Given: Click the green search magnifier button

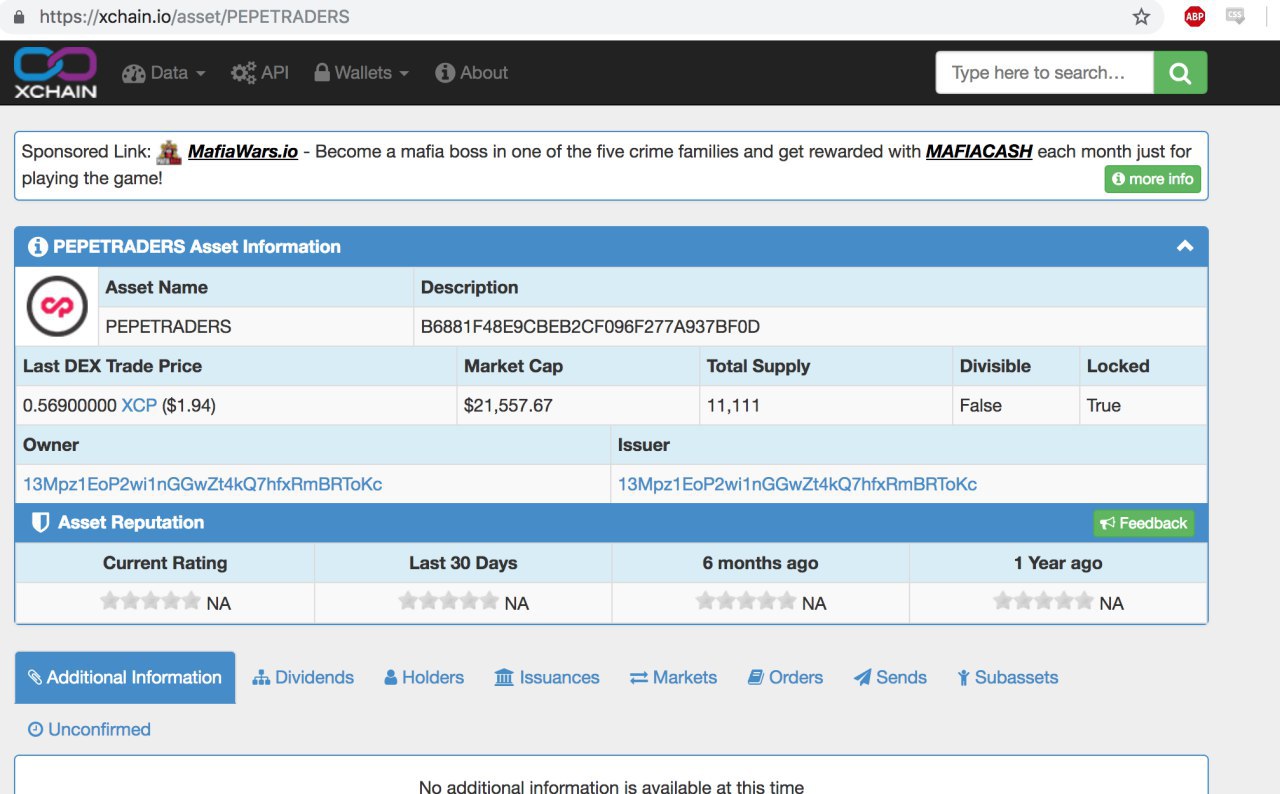Looking at the screenshot, I should 1180,73.
